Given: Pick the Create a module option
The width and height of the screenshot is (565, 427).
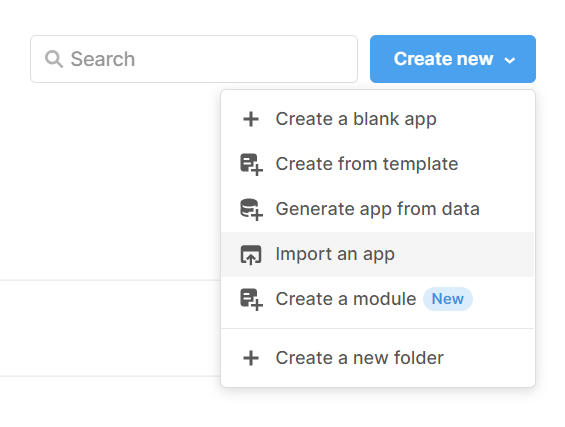Looking at the screenshot, I should [x=377, y=299].
